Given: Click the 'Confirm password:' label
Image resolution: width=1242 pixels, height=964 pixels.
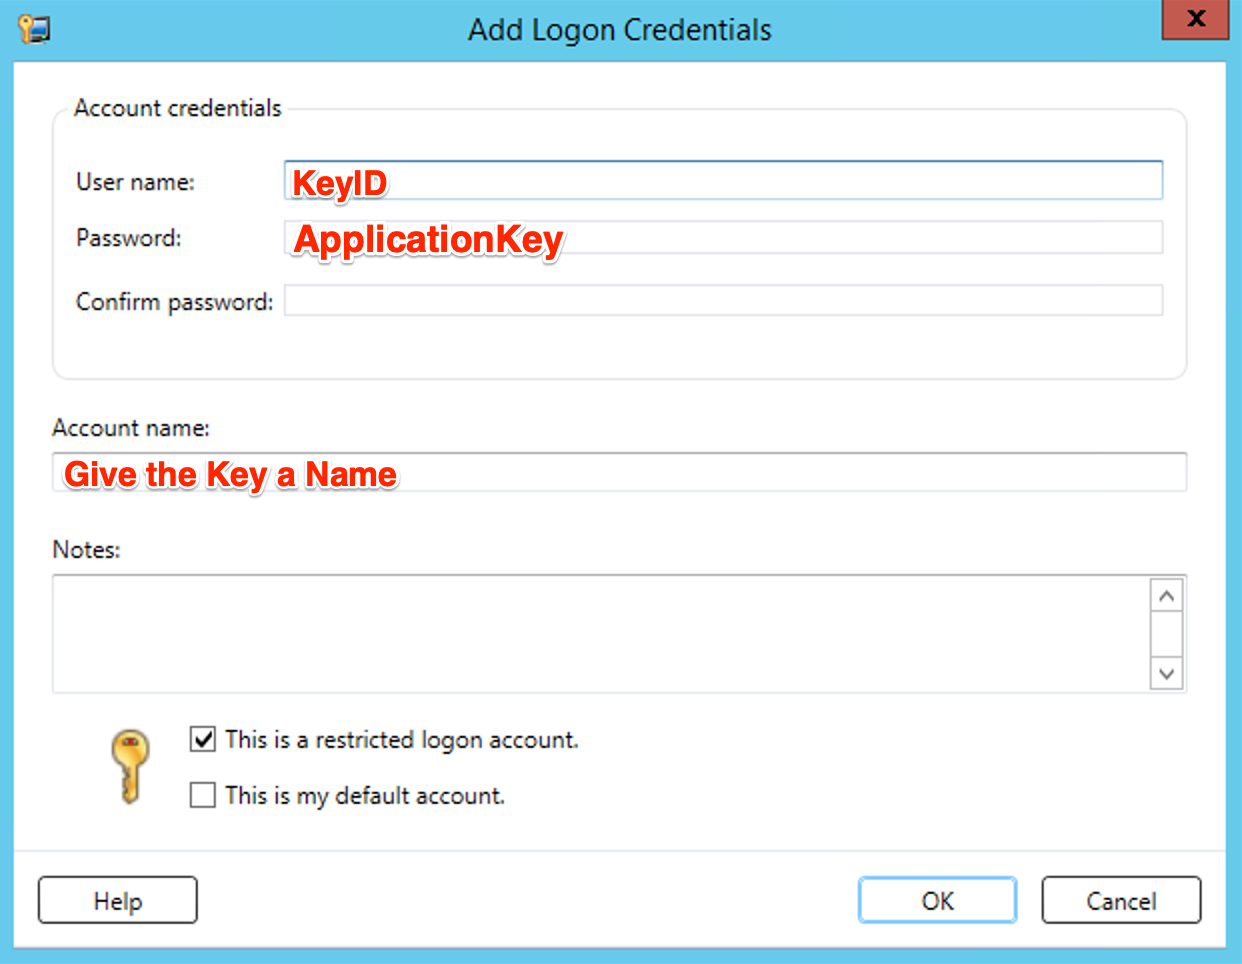Looking at the screenshot, I should 174,302.
